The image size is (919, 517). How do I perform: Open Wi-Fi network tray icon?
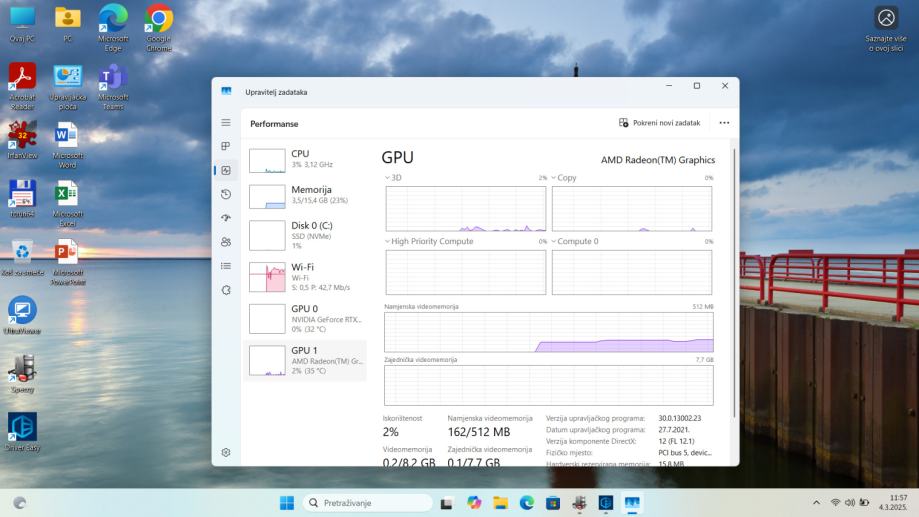pos(836,503)
